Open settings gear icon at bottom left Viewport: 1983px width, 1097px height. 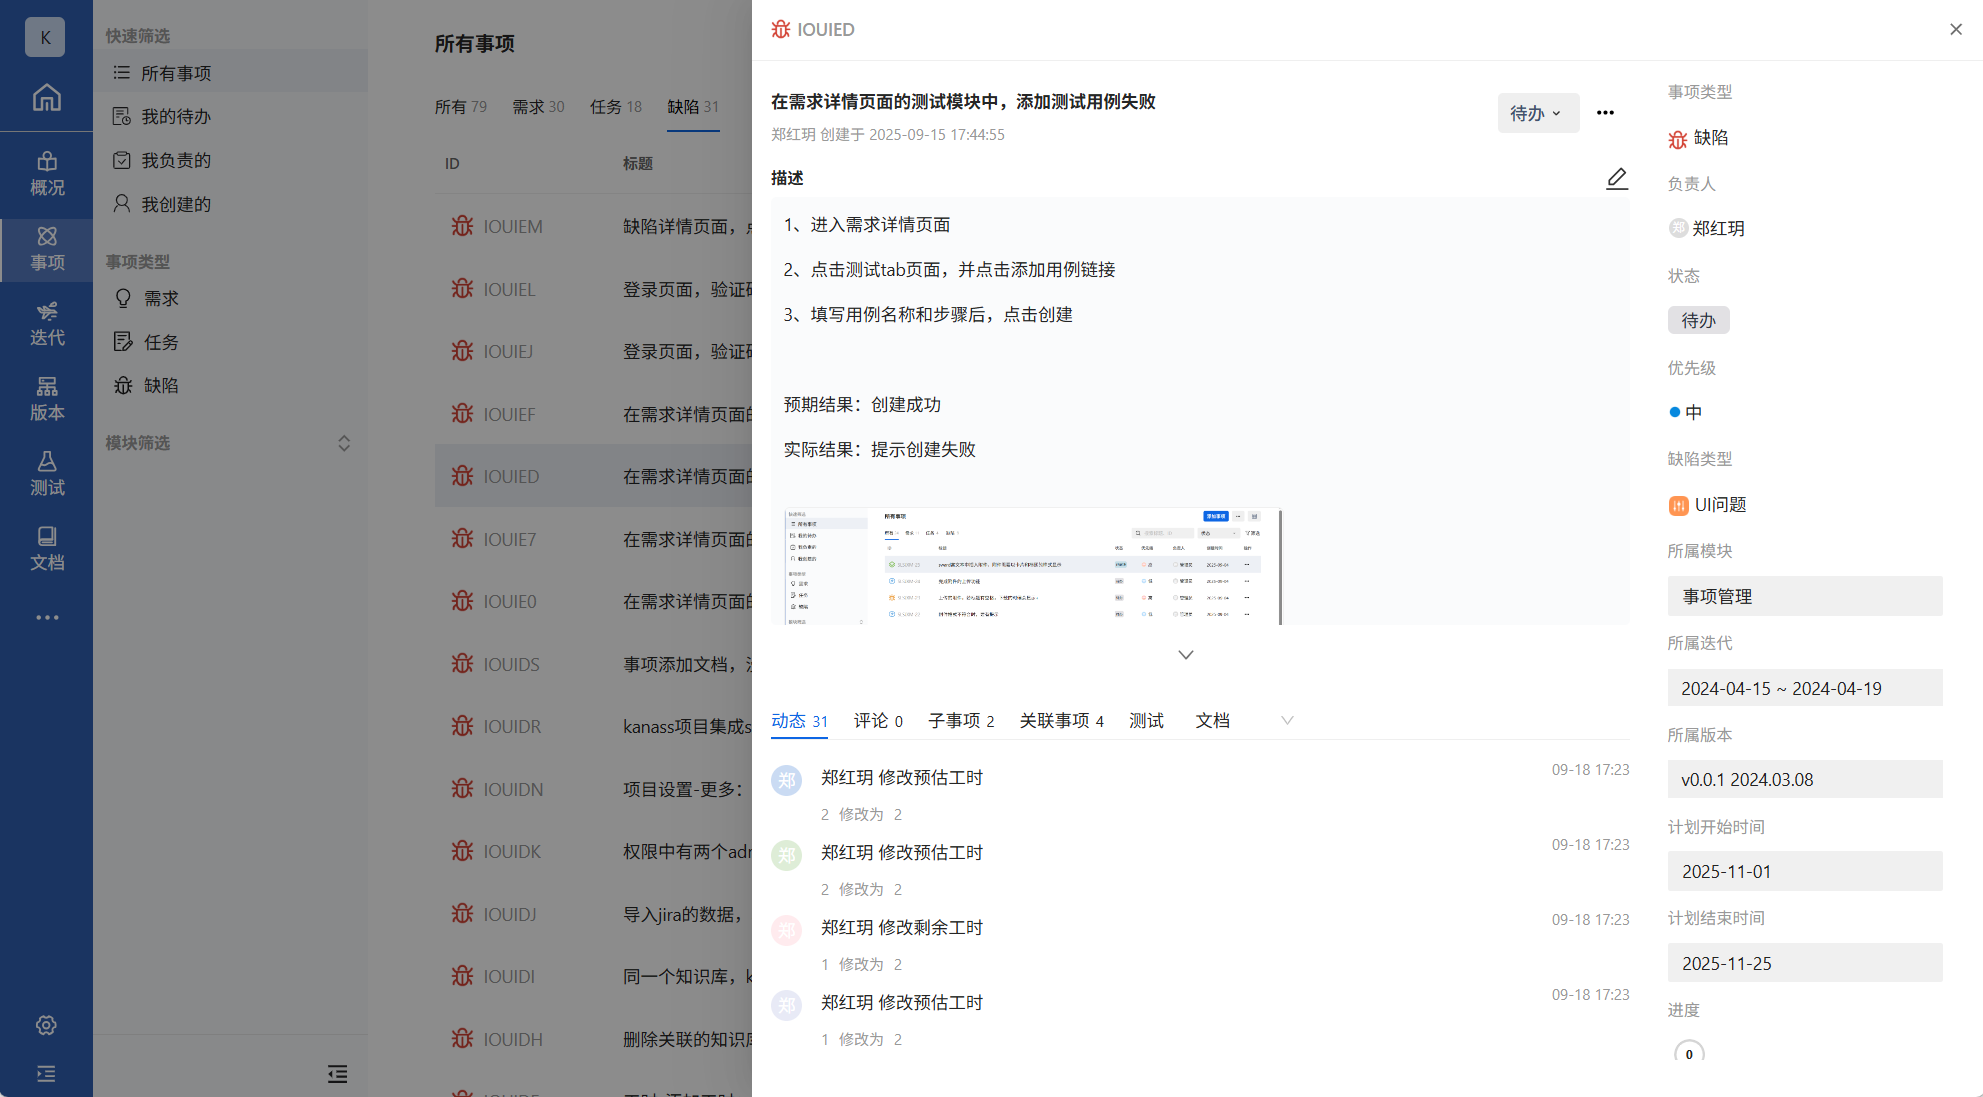pos(46,1025)
